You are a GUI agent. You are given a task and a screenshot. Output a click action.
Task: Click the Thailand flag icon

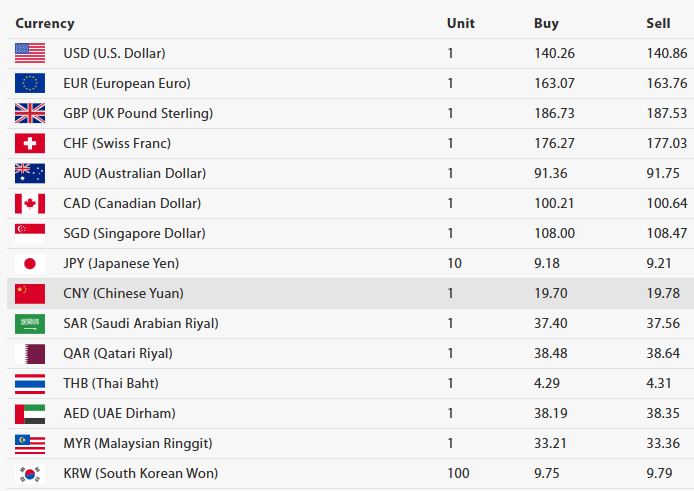click(x=30, y=383)
